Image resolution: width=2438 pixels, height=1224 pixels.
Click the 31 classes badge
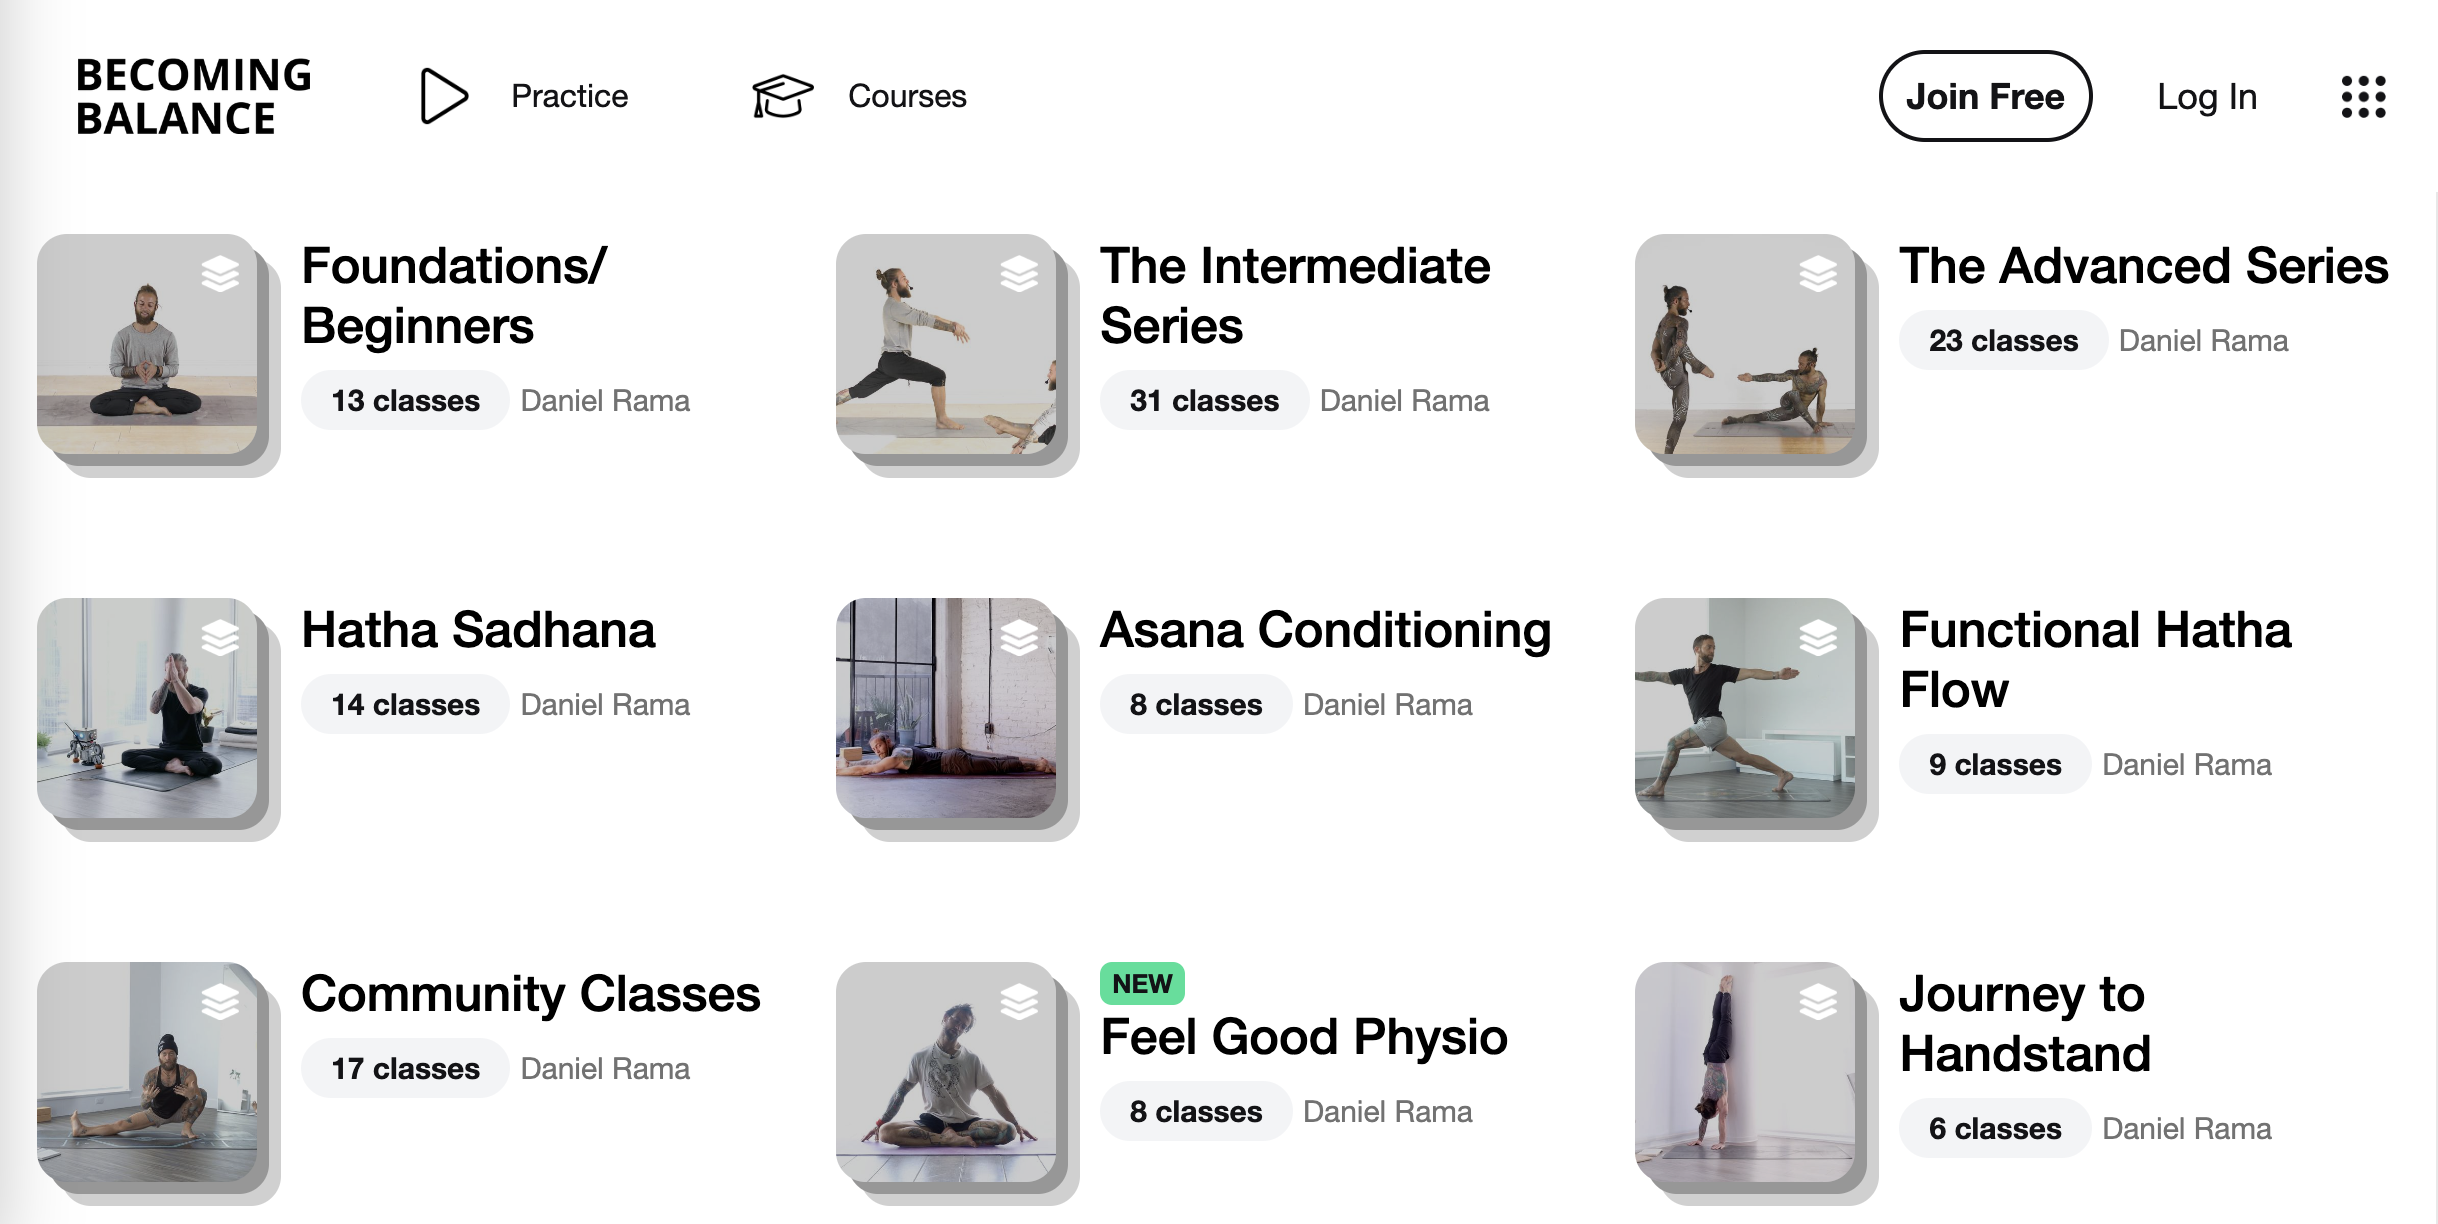[1204, 401]
